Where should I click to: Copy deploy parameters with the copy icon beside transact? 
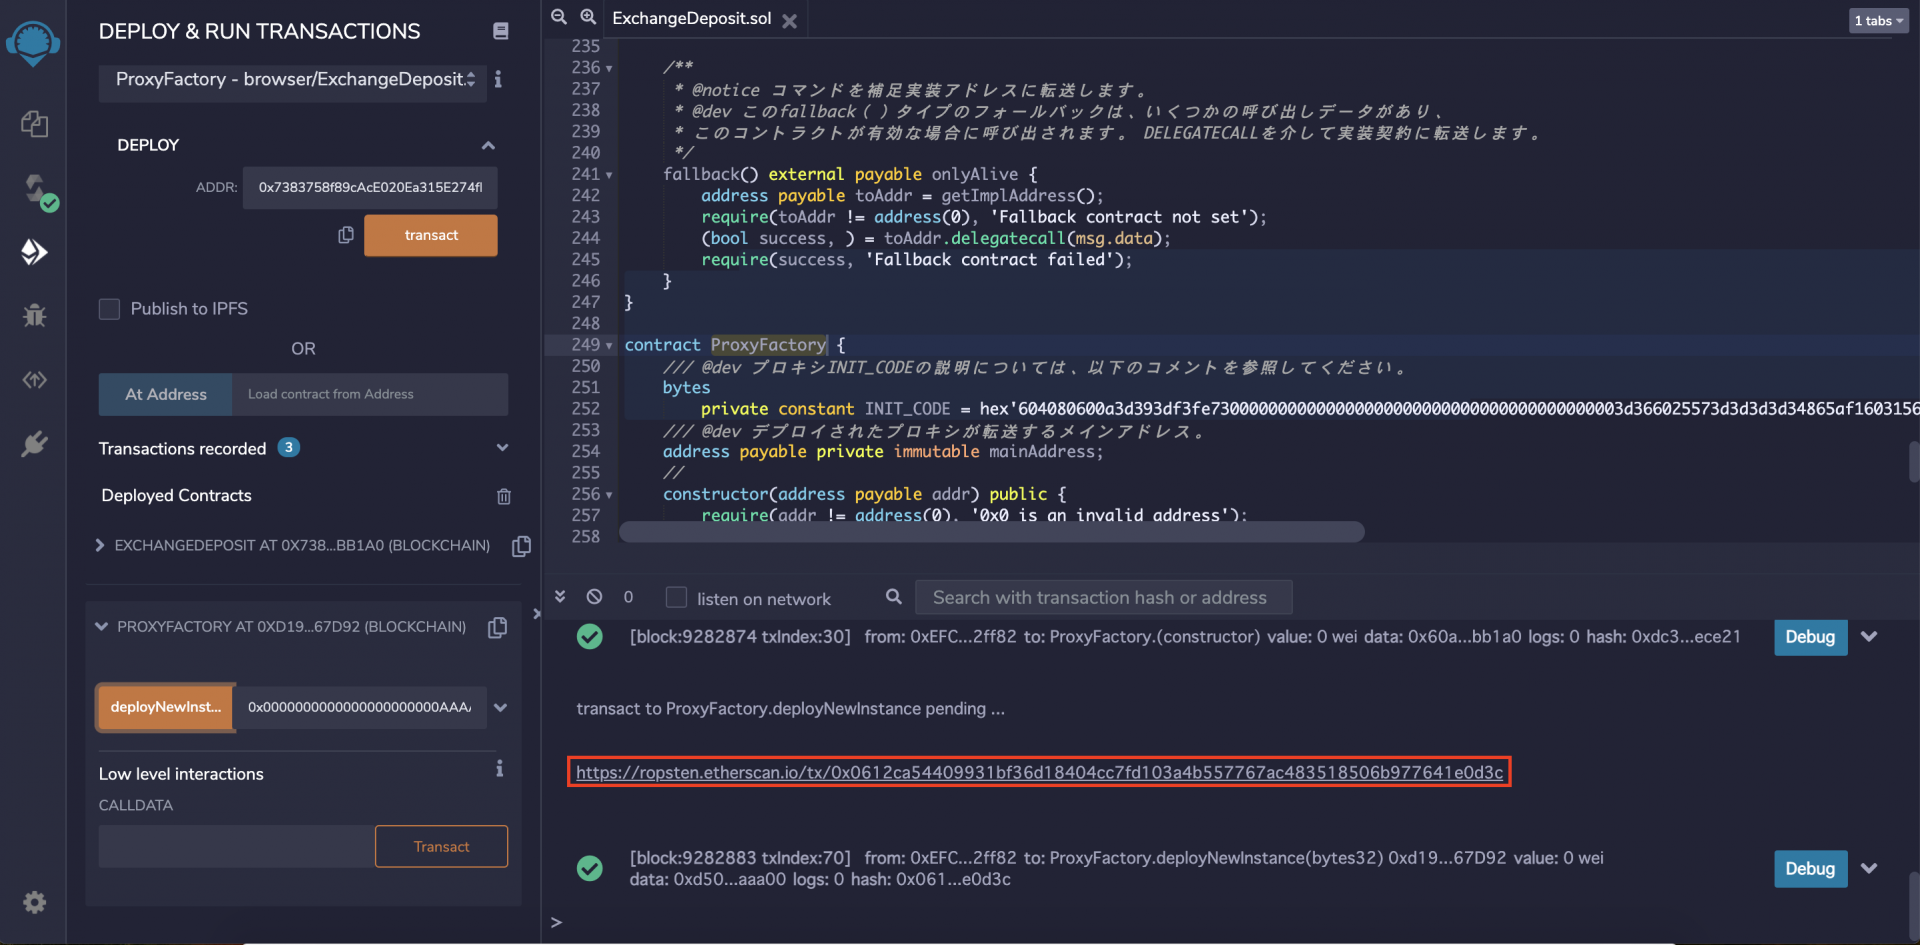(x=346, y=235)
